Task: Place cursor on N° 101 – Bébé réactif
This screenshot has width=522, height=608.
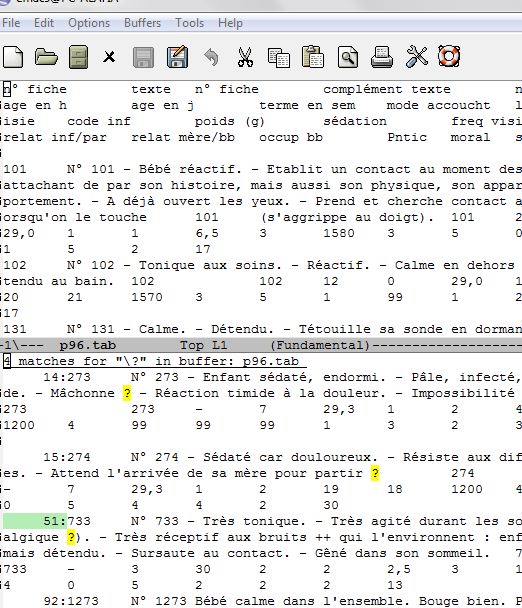Action: 154,169
